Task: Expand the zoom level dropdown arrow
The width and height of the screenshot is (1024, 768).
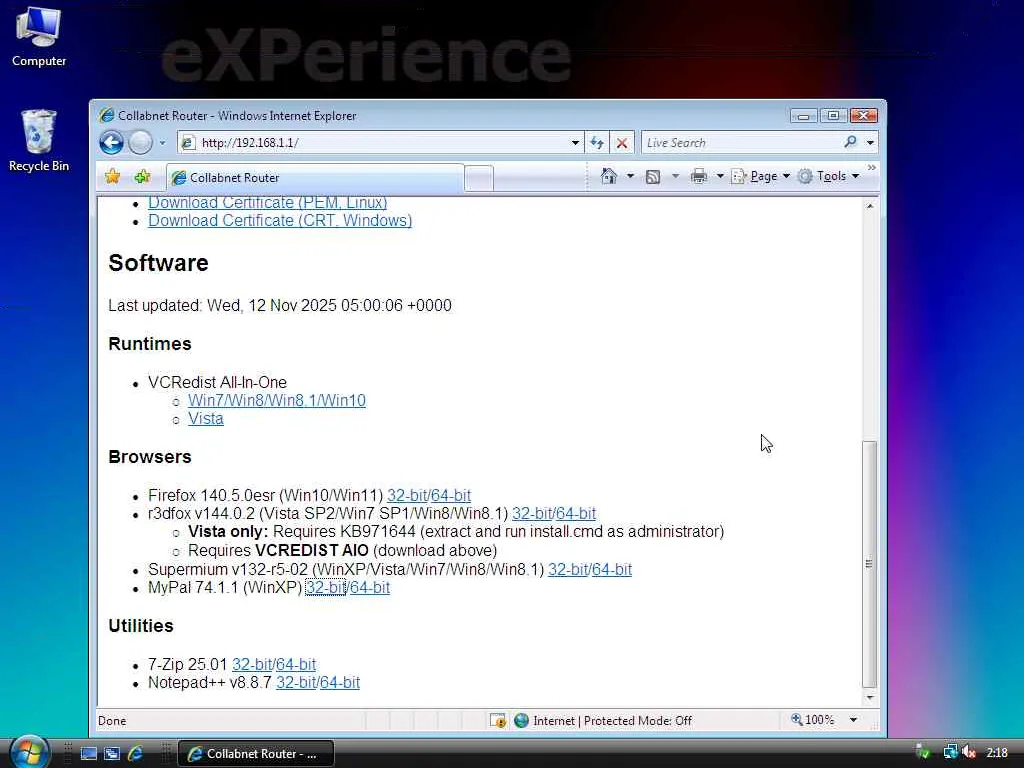Action: tap(853, 720)
